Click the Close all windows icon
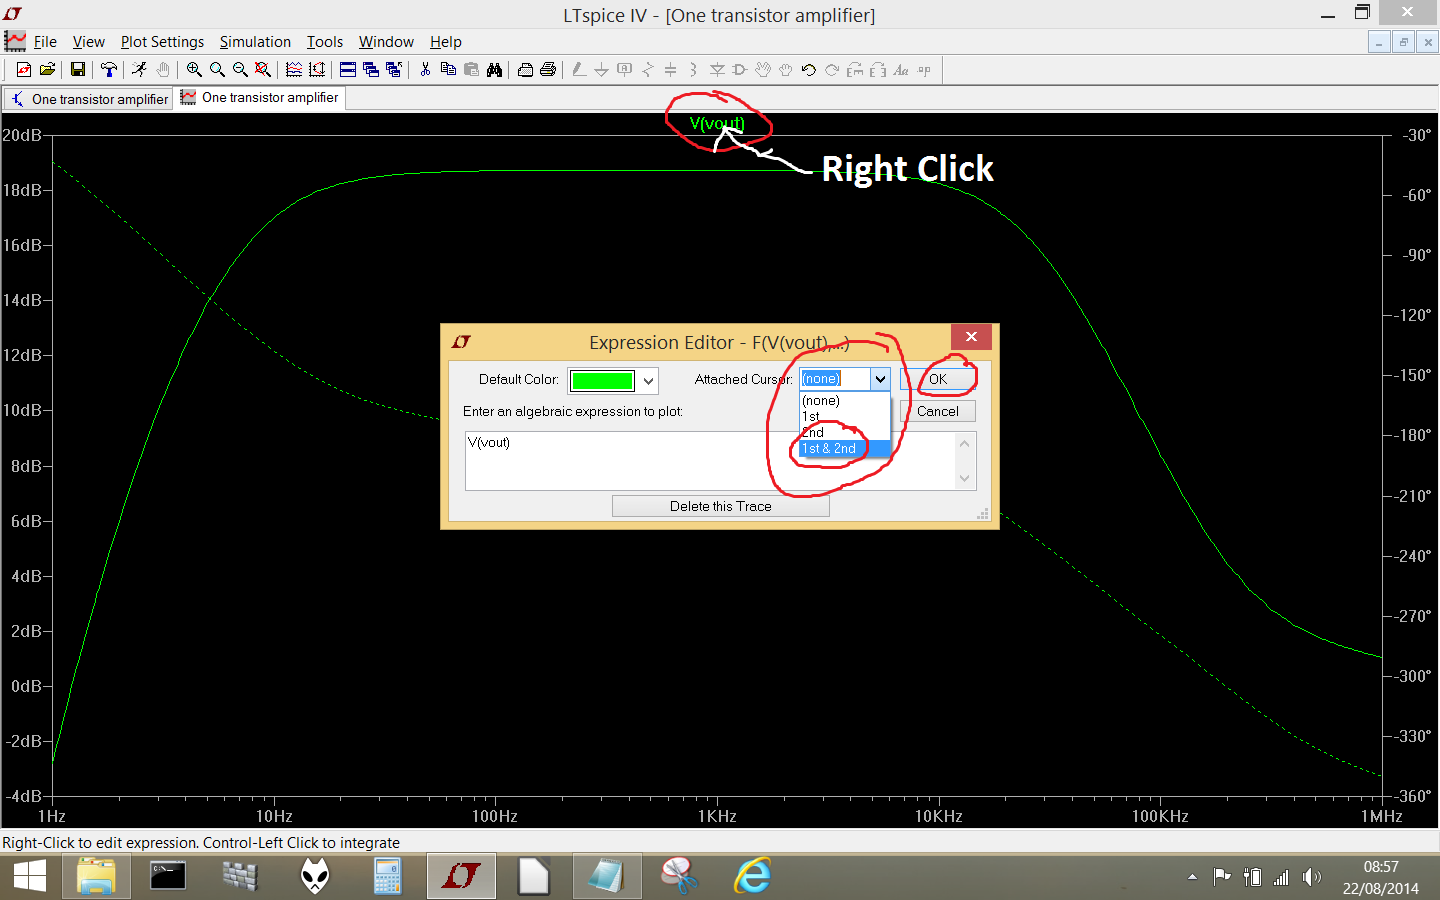Image resolution: width=1440 pixels, height=900 pixels. [x=394, y=70]
